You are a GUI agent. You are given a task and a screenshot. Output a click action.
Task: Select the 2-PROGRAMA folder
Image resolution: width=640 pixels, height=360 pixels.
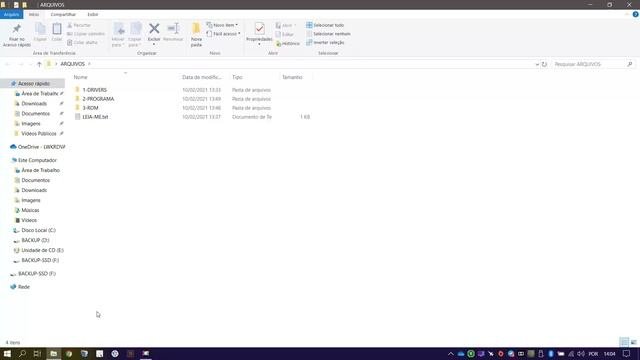click(98, 99)
